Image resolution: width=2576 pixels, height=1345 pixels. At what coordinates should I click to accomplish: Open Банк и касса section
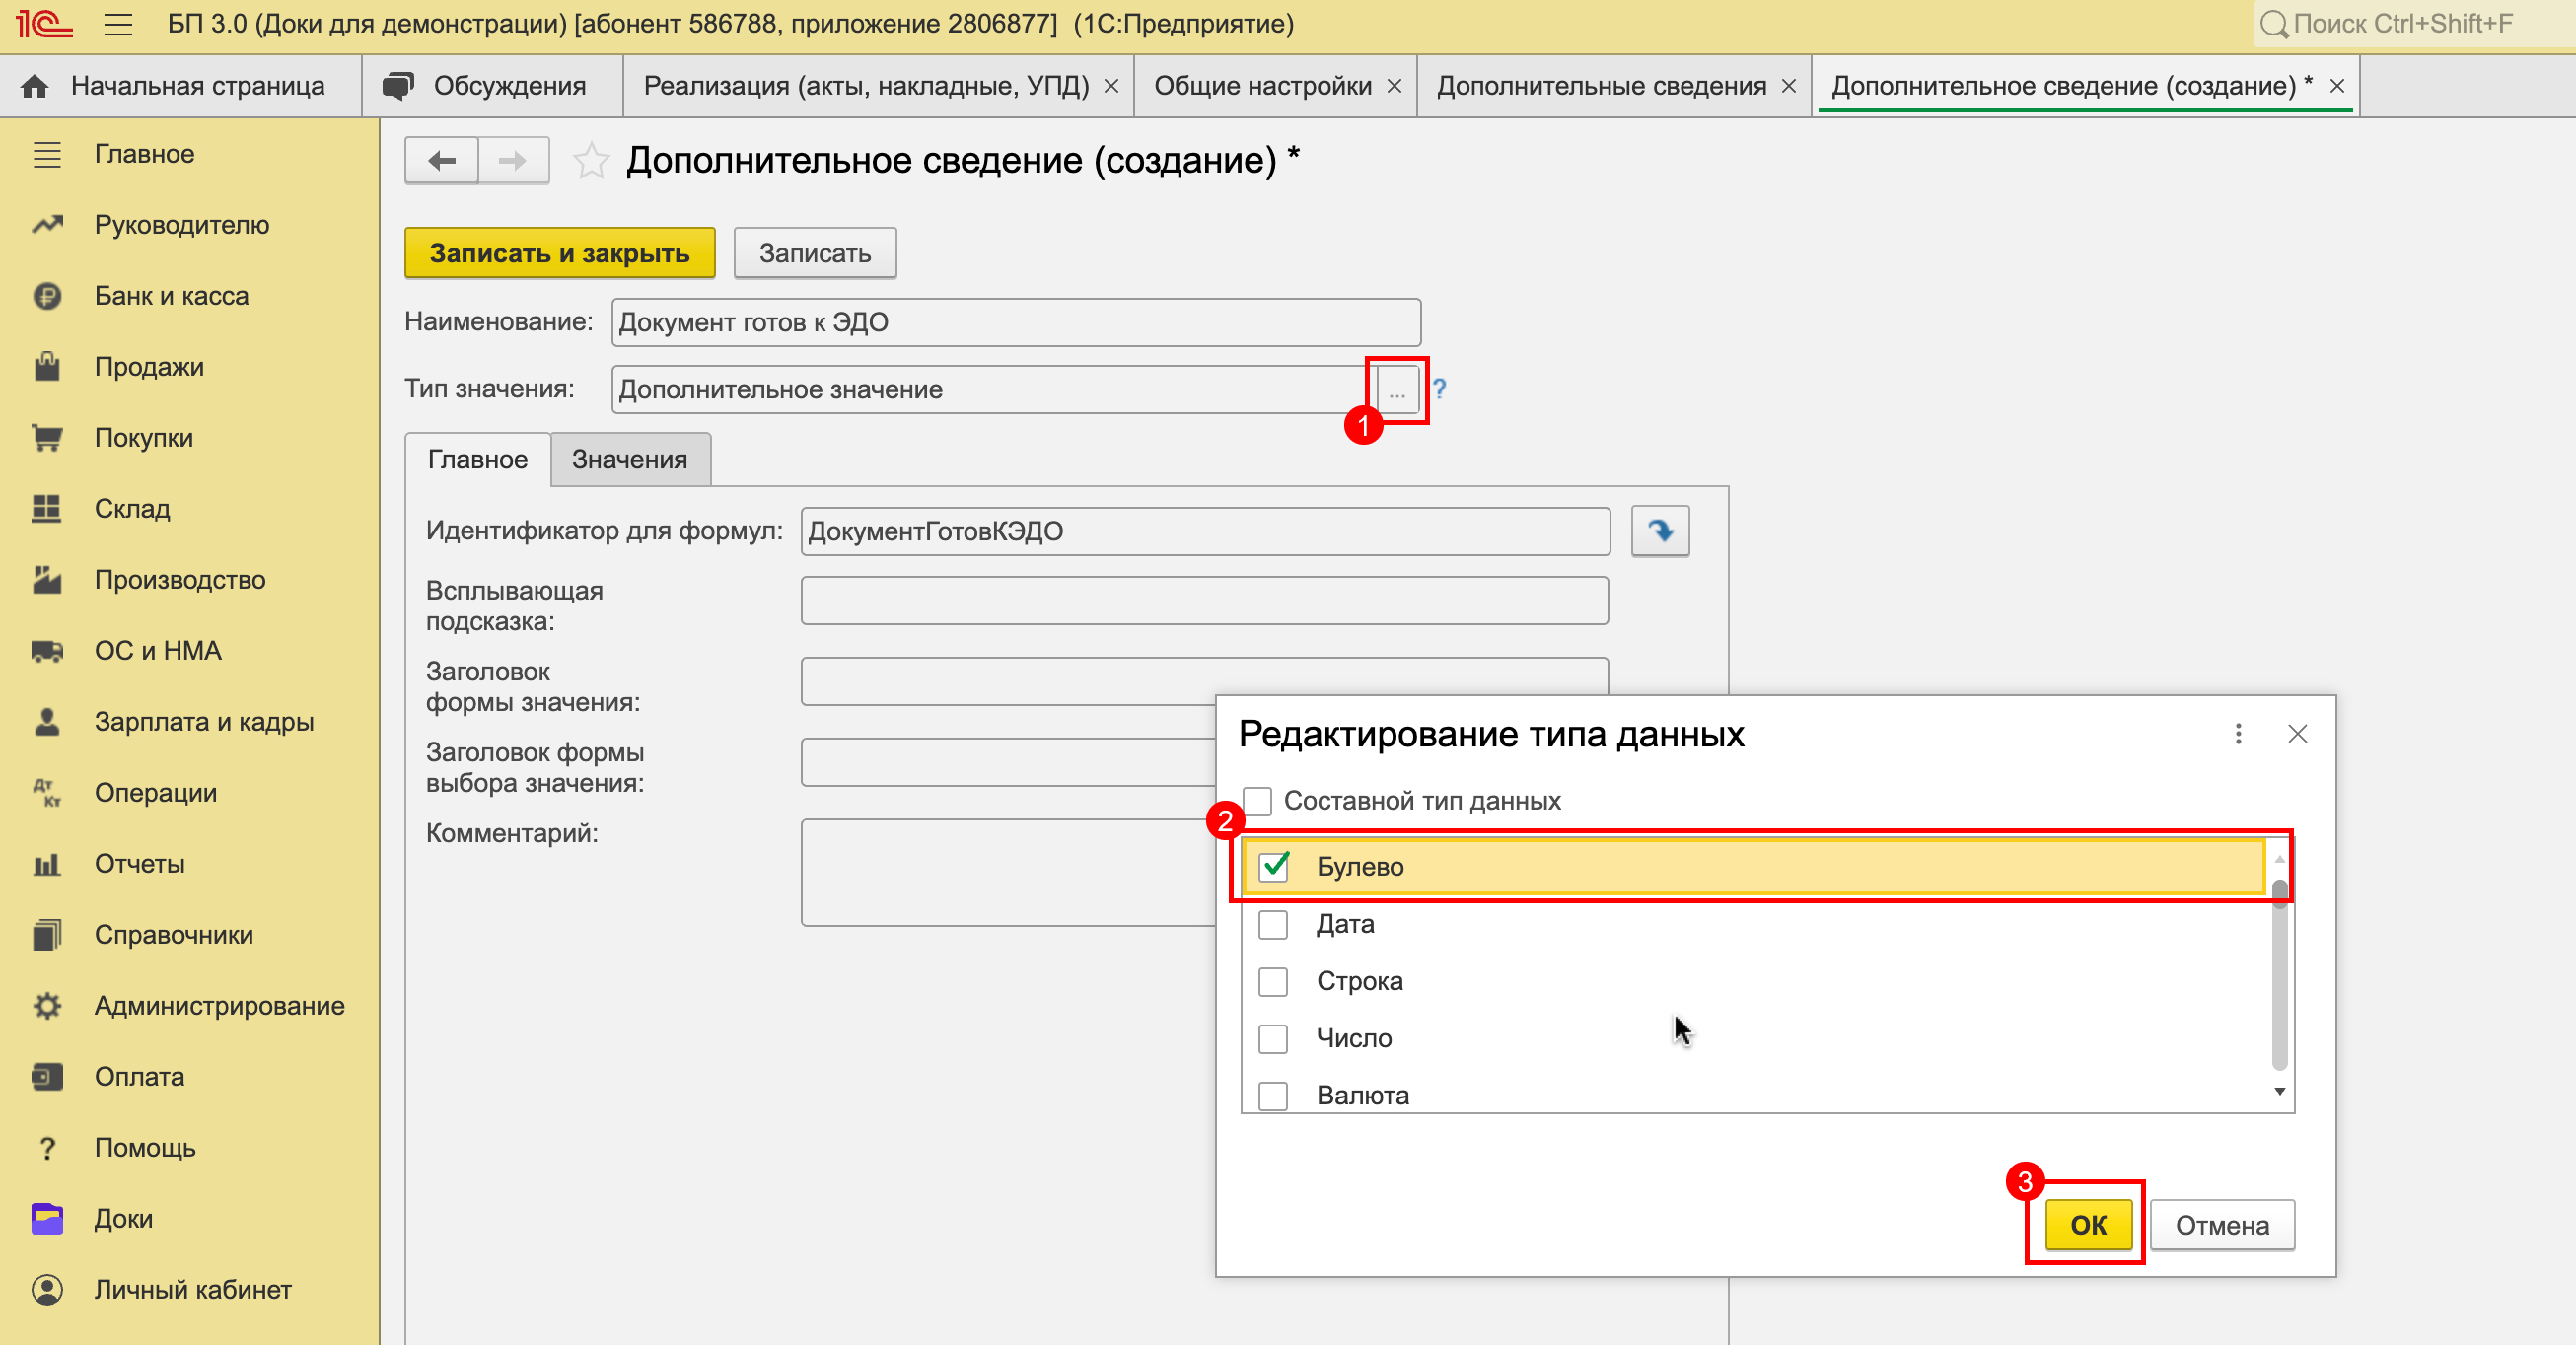[x=171, y=296]
